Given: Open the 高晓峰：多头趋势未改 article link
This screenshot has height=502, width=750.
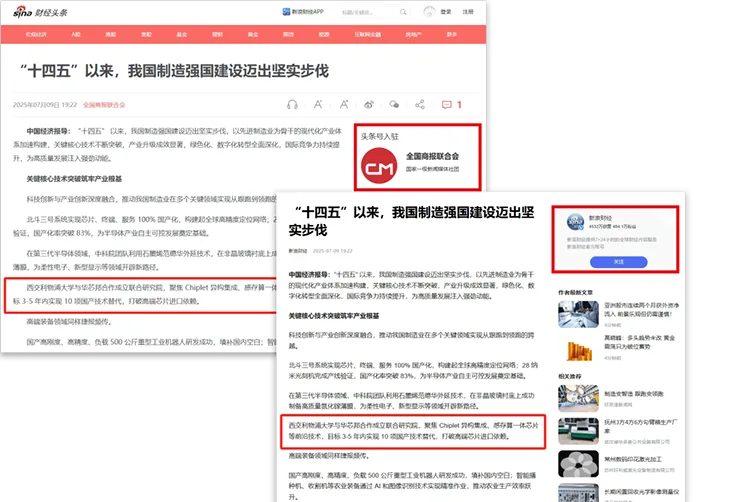Looking at the screenshot, I should coord(639,342).
